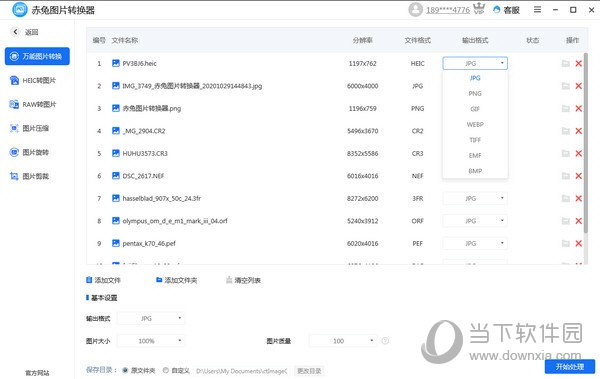Remove DSC_2617.NEF with red X
This screenshot has width=600, height=379.
579,176
